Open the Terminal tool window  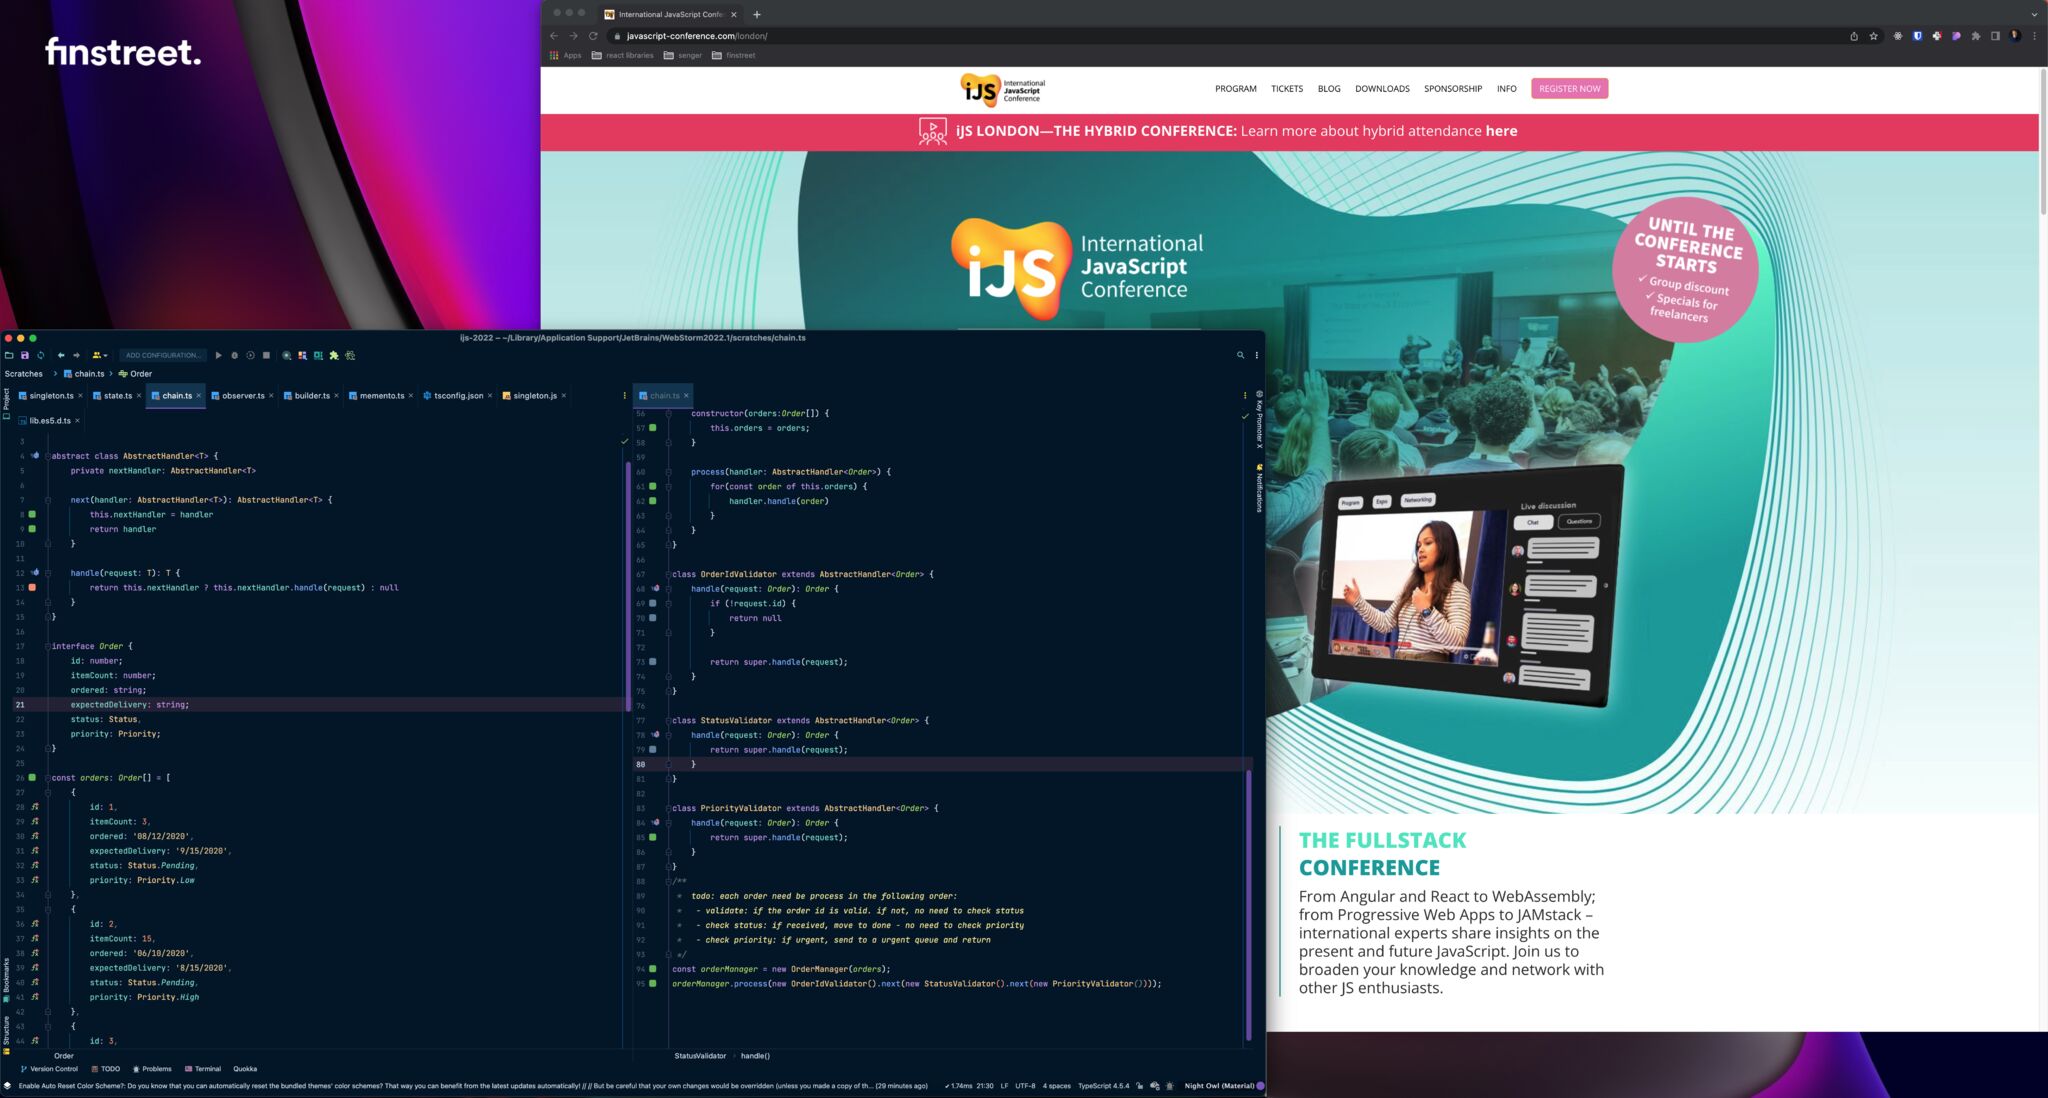click(x=203, y=1069)
